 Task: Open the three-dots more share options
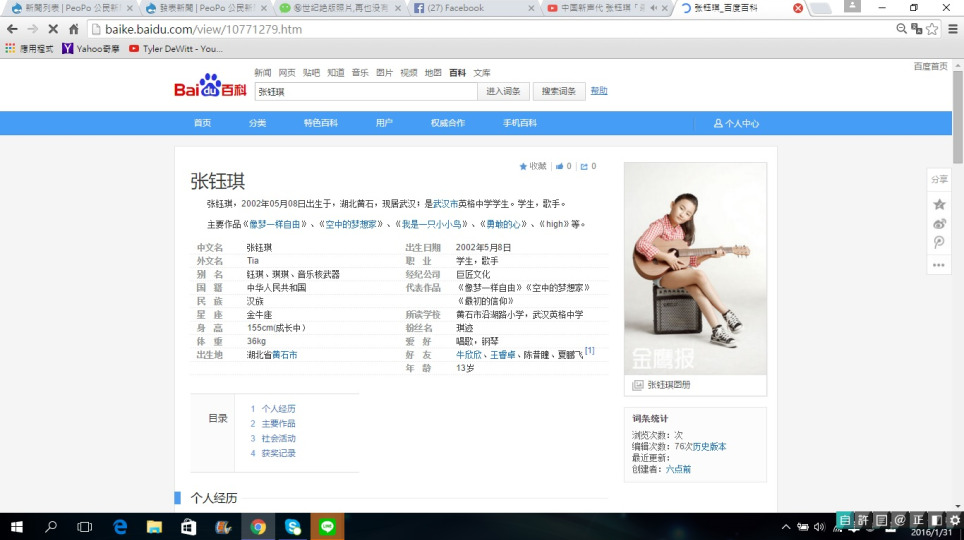click(x=939, y=265)
